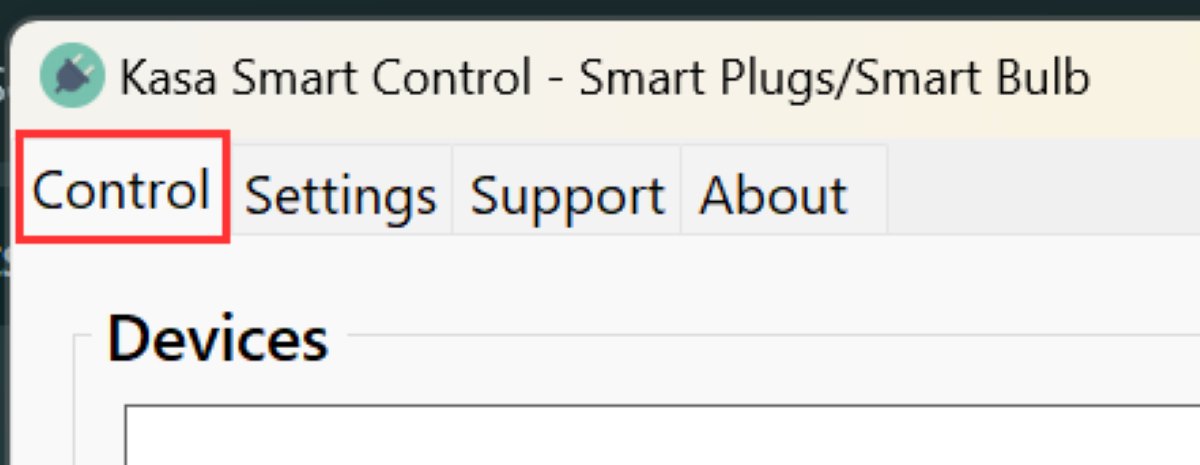The image size is (1200, 465).
Task: Click the dash separator in window title
Action: [554, 80]
